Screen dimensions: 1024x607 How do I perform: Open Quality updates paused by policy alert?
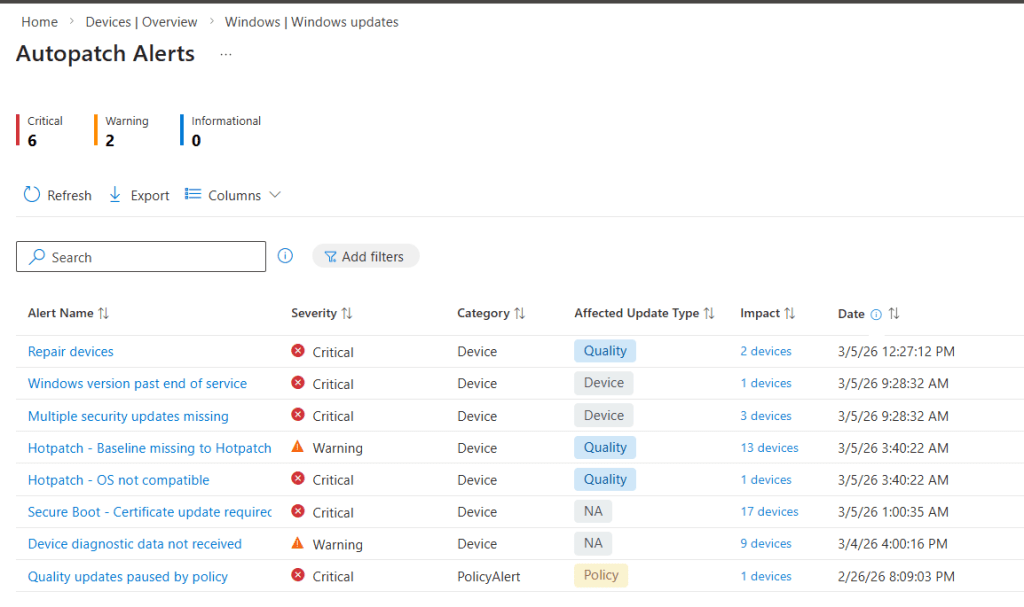point(128,577)
